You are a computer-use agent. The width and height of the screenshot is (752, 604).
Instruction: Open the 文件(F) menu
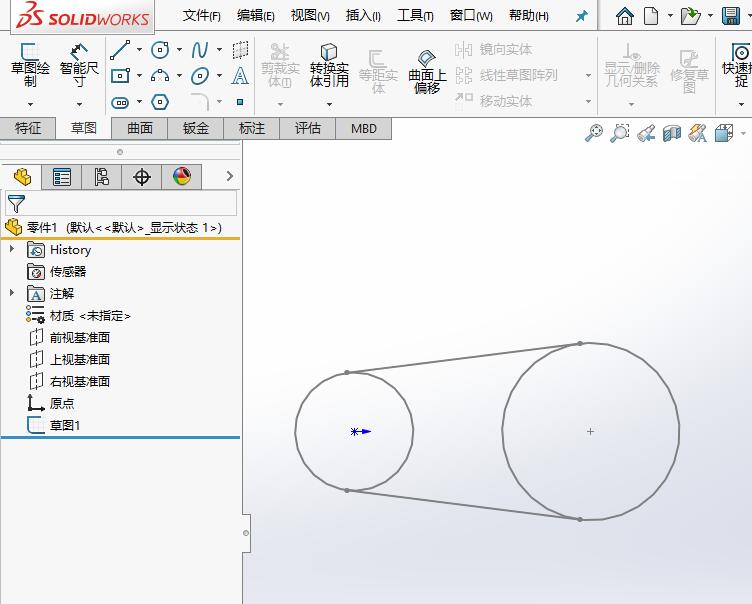[201, 16]
